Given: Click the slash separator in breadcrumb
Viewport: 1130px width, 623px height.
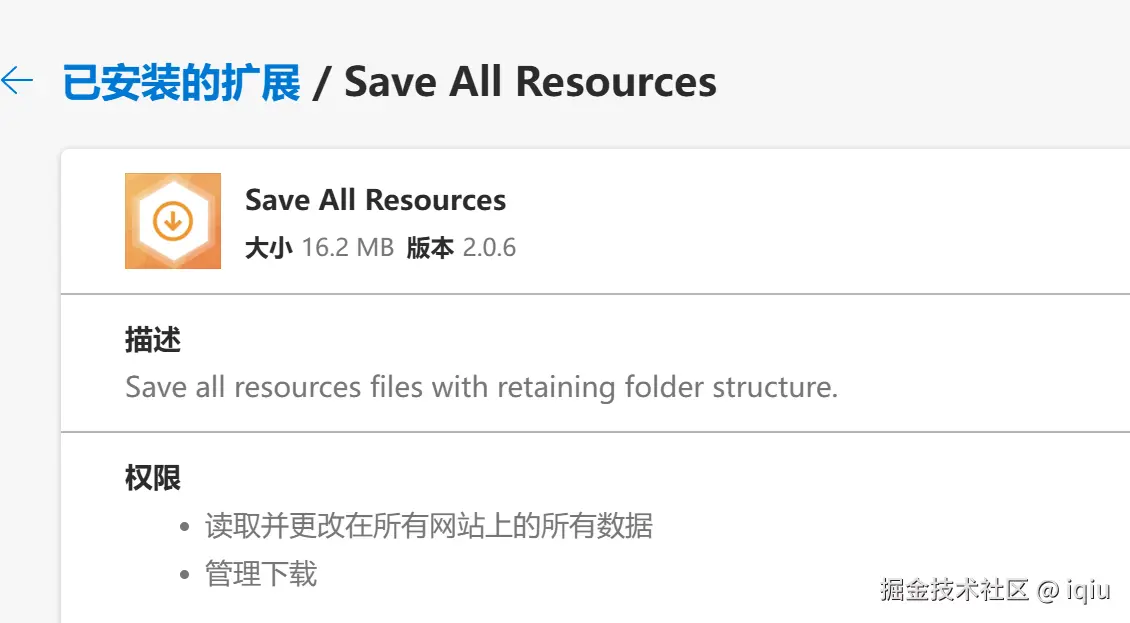Looking at the screenshot, I should tap(321, 83).
